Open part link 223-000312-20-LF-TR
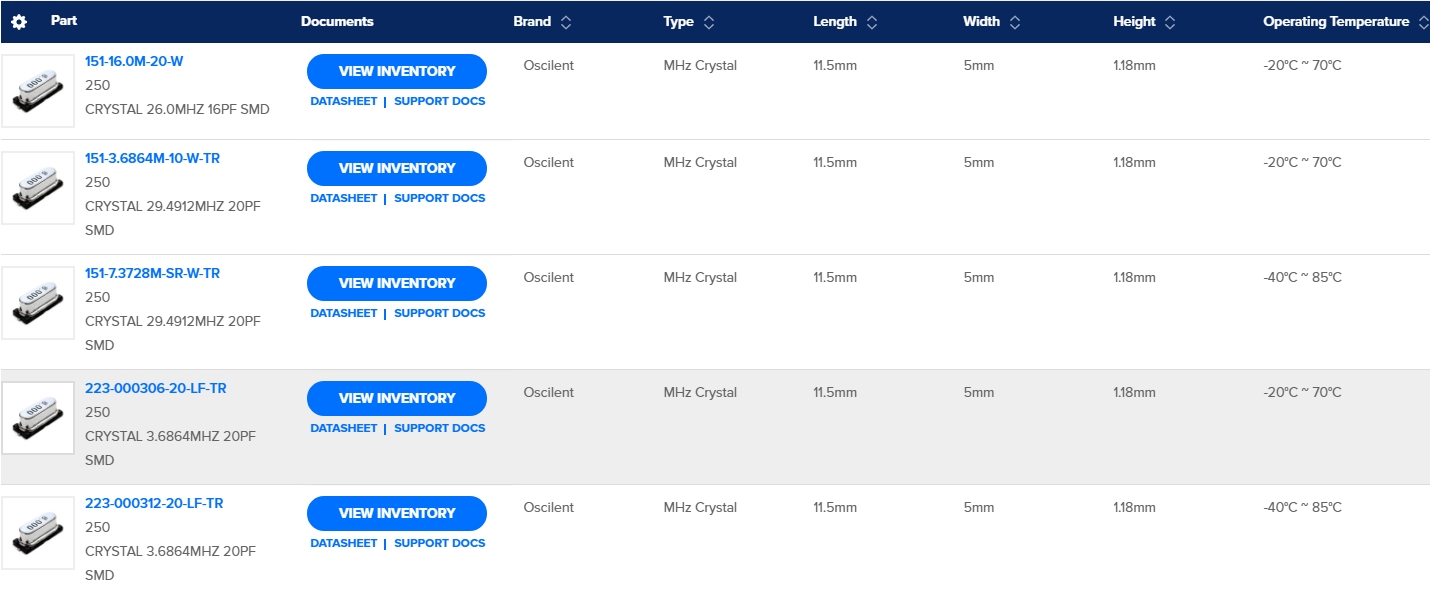The width and height of the screenshot is (1430, 592). pos(154,503)
